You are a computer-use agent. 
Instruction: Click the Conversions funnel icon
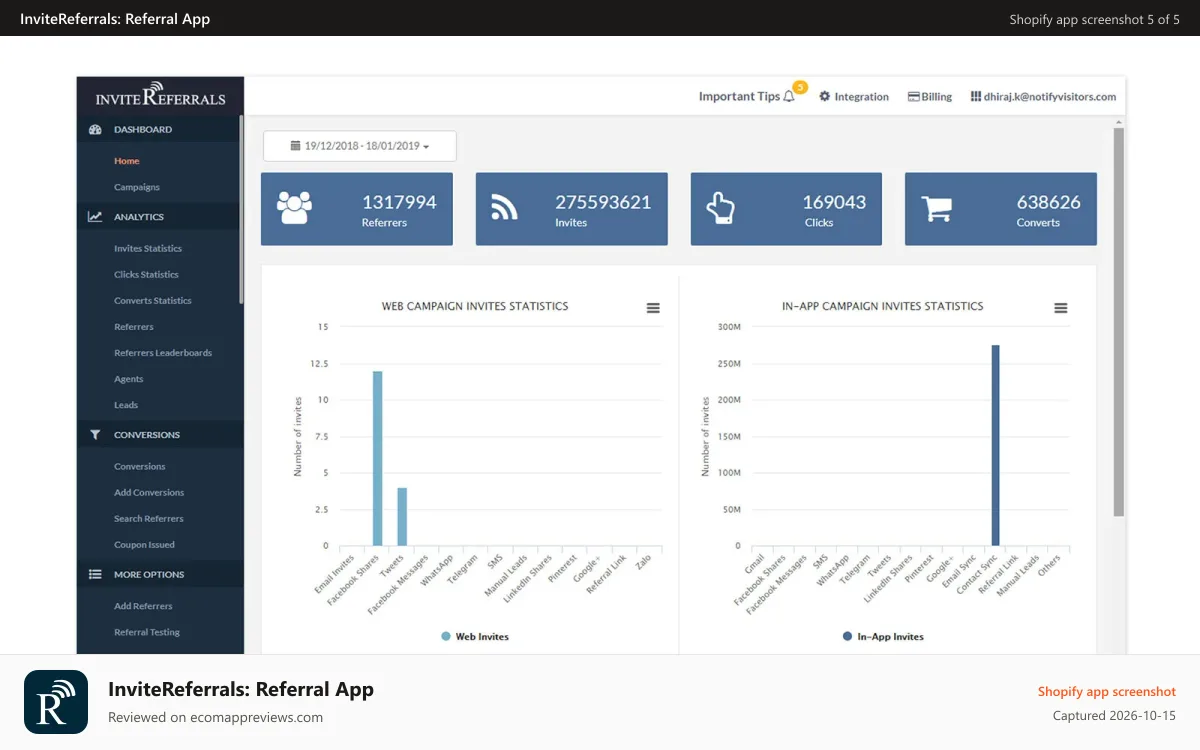click(x=95, y=435)
